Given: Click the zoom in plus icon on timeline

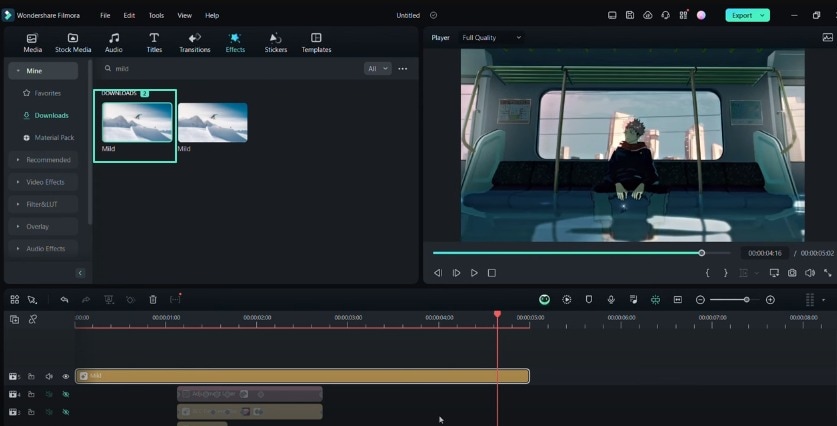Looking at the screenshot, I should (770, 299).
